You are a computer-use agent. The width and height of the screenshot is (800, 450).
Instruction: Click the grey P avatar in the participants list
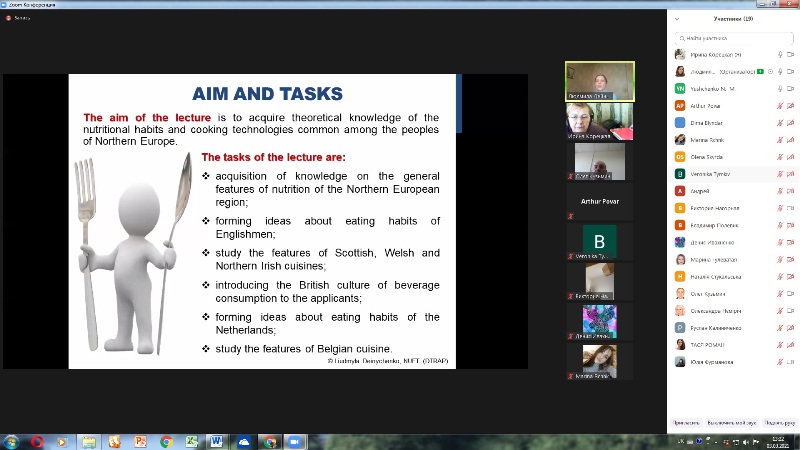680,328
